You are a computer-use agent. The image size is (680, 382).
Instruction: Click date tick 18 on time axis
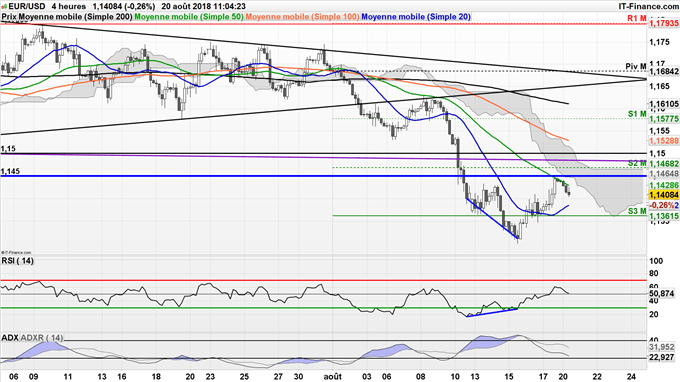pyautogui.click(x=156, y=376)
